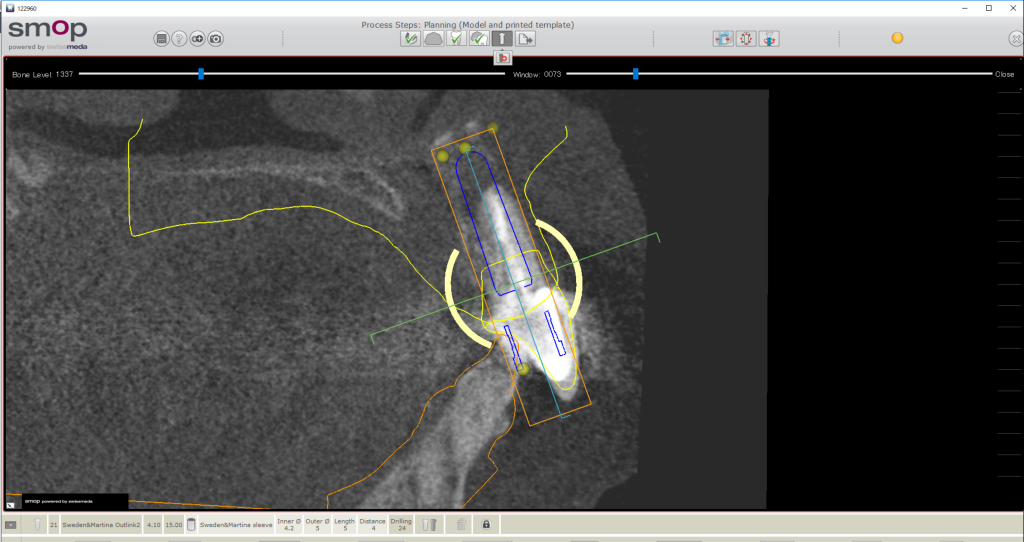Select the implant planning process step icon
The image size is (1024, 542).
tap(502, 39)
